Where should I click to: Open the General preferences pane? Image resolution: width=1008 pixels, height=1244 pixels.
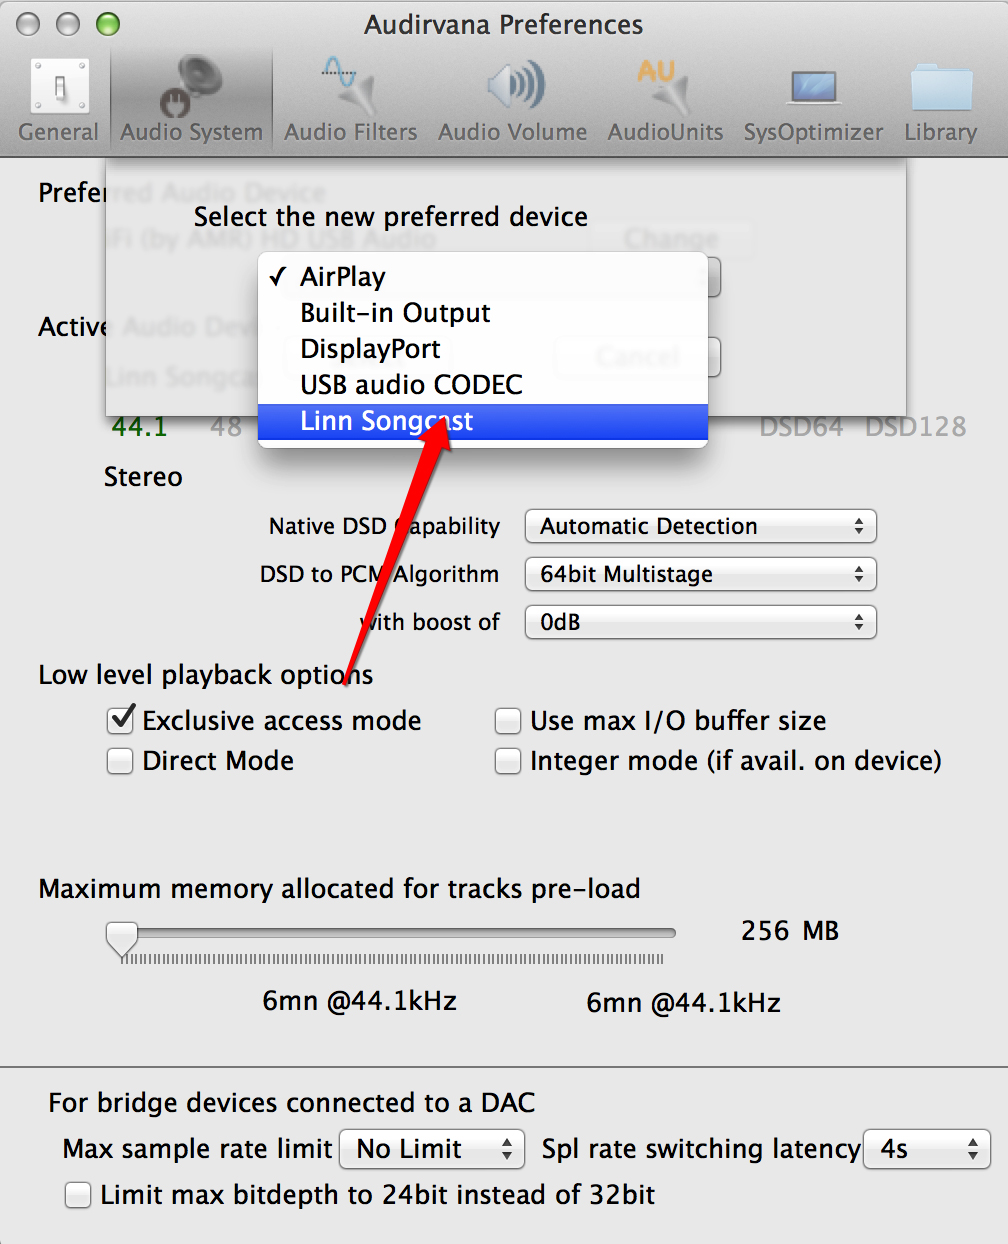pyautogui.click(x=58, y=101)
